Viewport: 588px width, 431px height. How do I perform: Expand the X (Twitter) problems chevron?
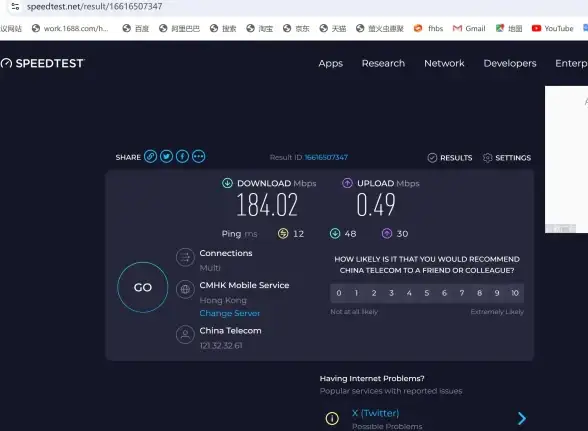pos(522,418)
